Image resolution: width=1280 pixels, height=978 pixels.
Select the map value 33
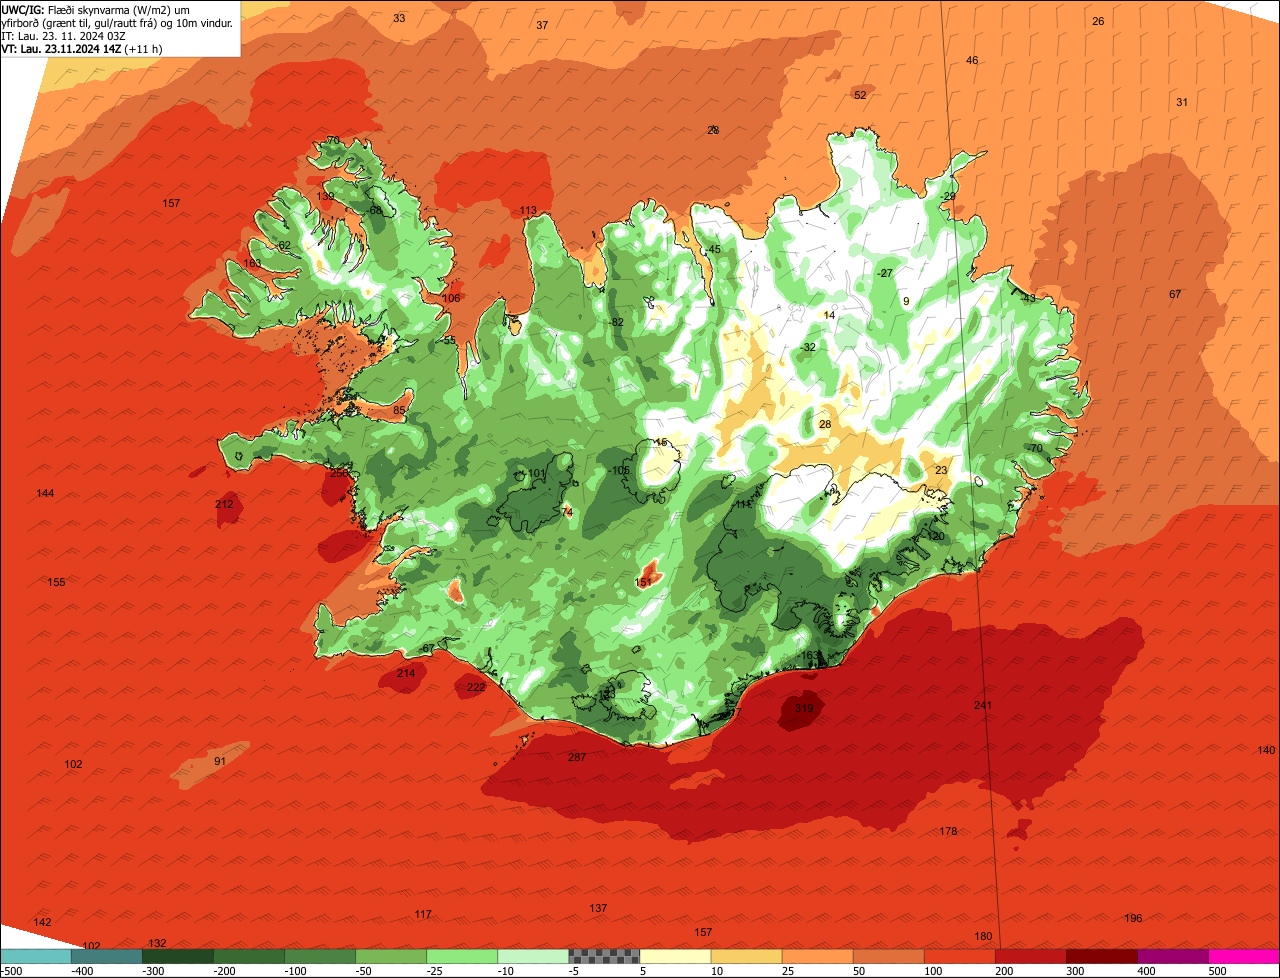[399, 18]
